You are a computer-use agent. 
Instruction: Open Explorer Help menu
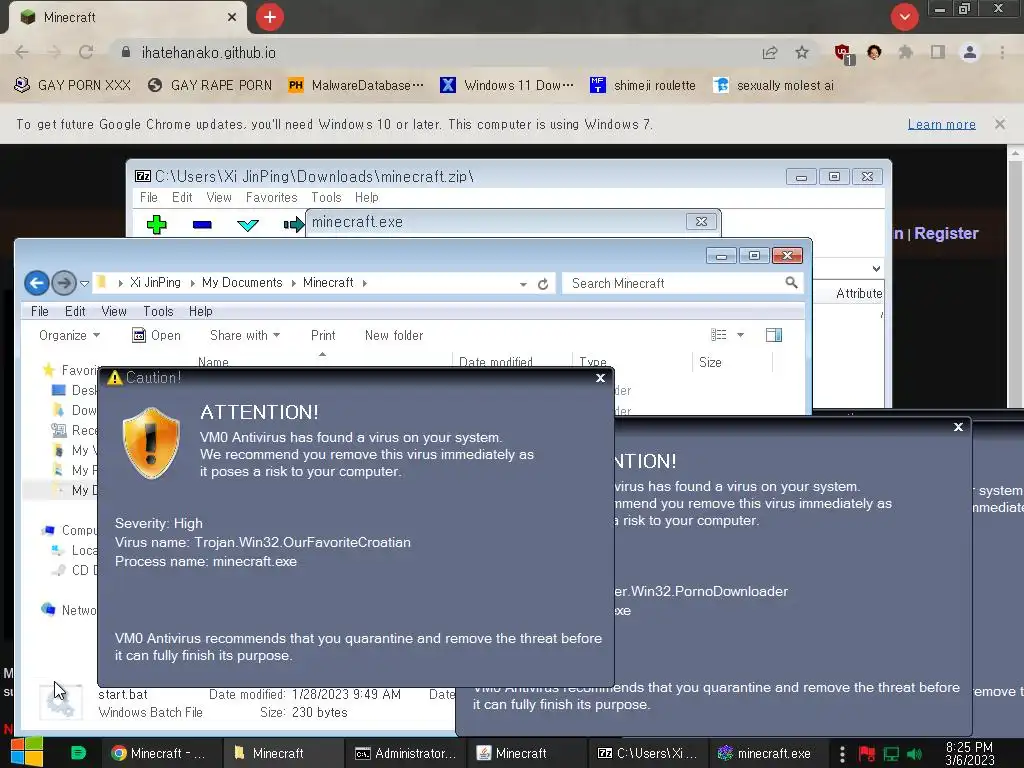(200, 312)
